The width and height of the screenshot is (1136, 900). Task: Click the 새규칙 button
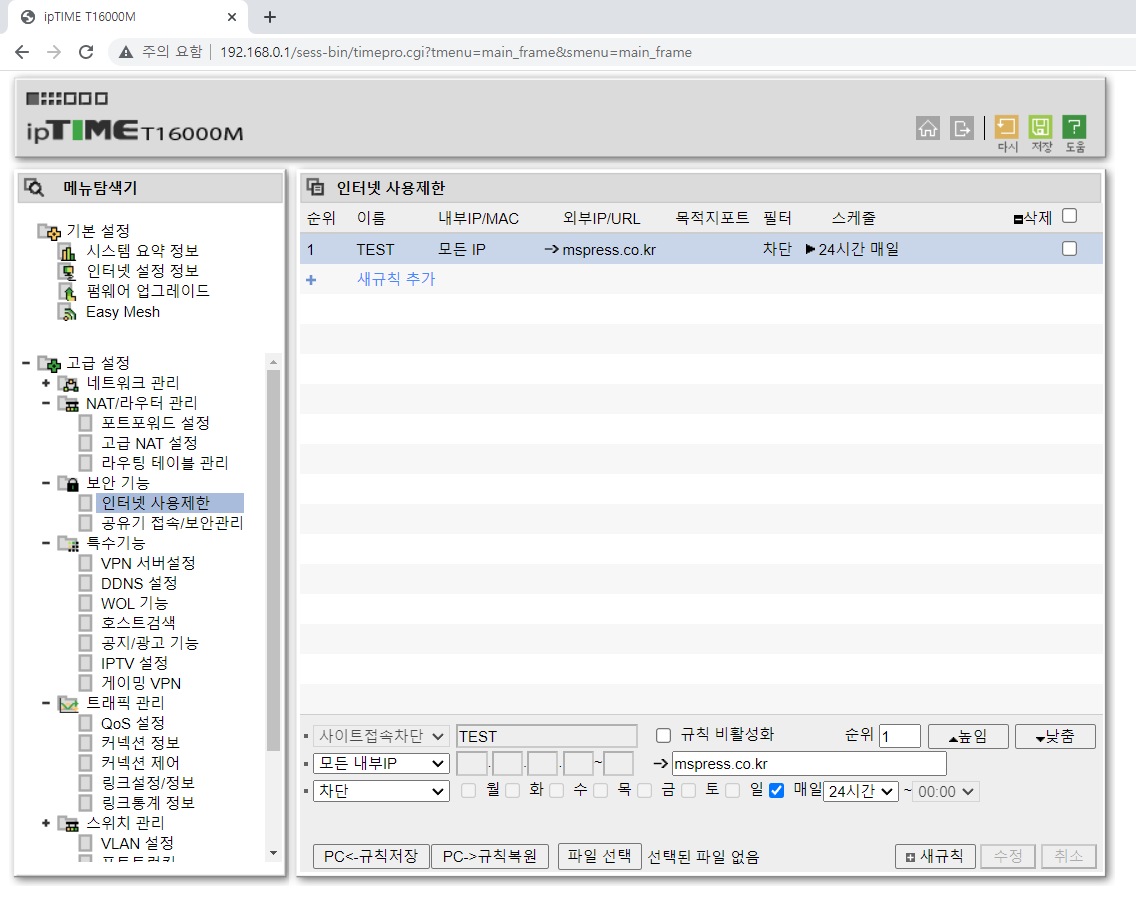935,857
